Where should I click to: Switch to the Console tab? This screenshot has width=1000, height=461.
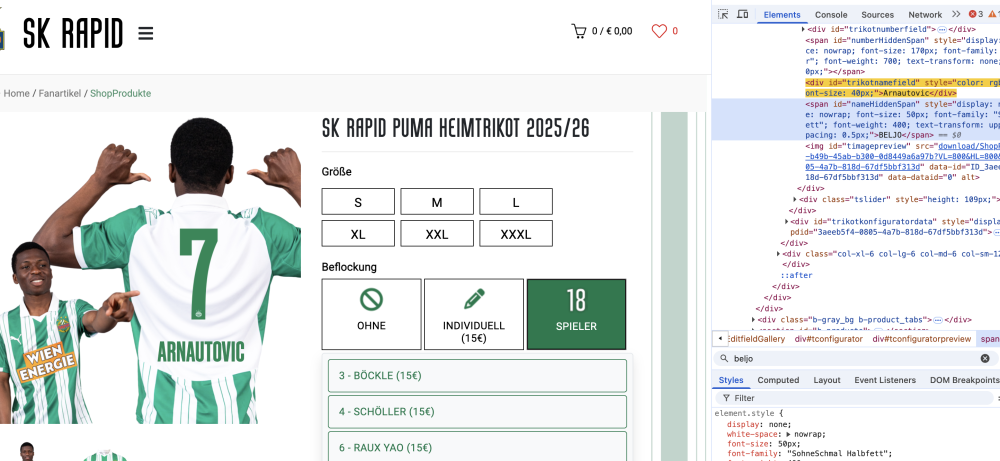tap(831, 15)
